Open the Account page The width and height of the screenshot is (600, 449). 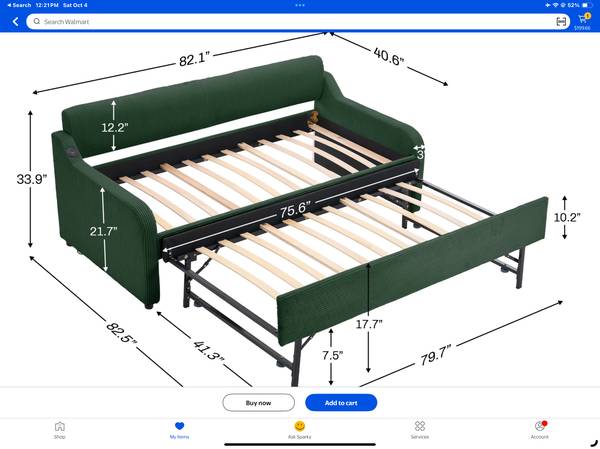click(540, 429)
